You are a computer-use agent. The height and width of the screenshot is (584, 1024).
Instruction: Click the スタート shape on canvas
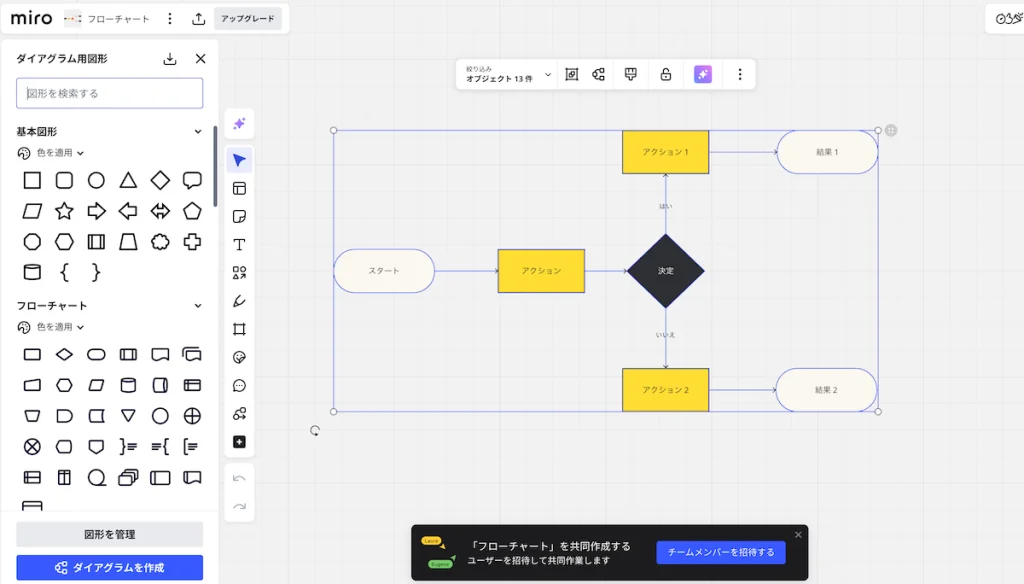(x=384, y=271)
